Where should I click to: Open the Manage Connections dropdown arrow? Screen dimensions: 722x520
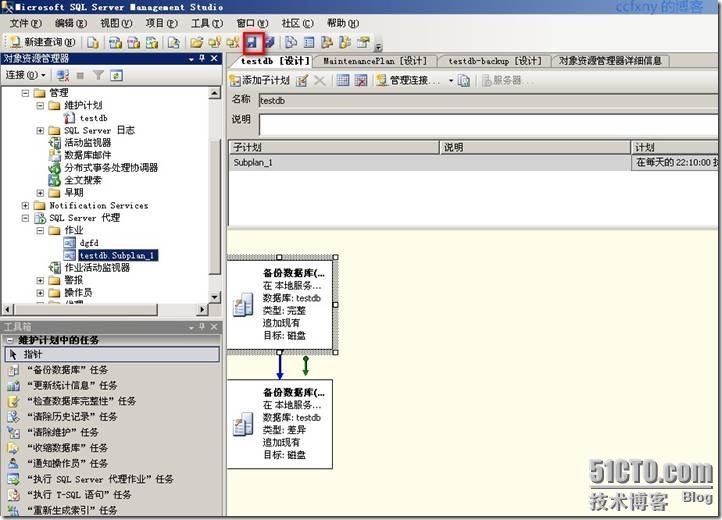tap(451, 81)
